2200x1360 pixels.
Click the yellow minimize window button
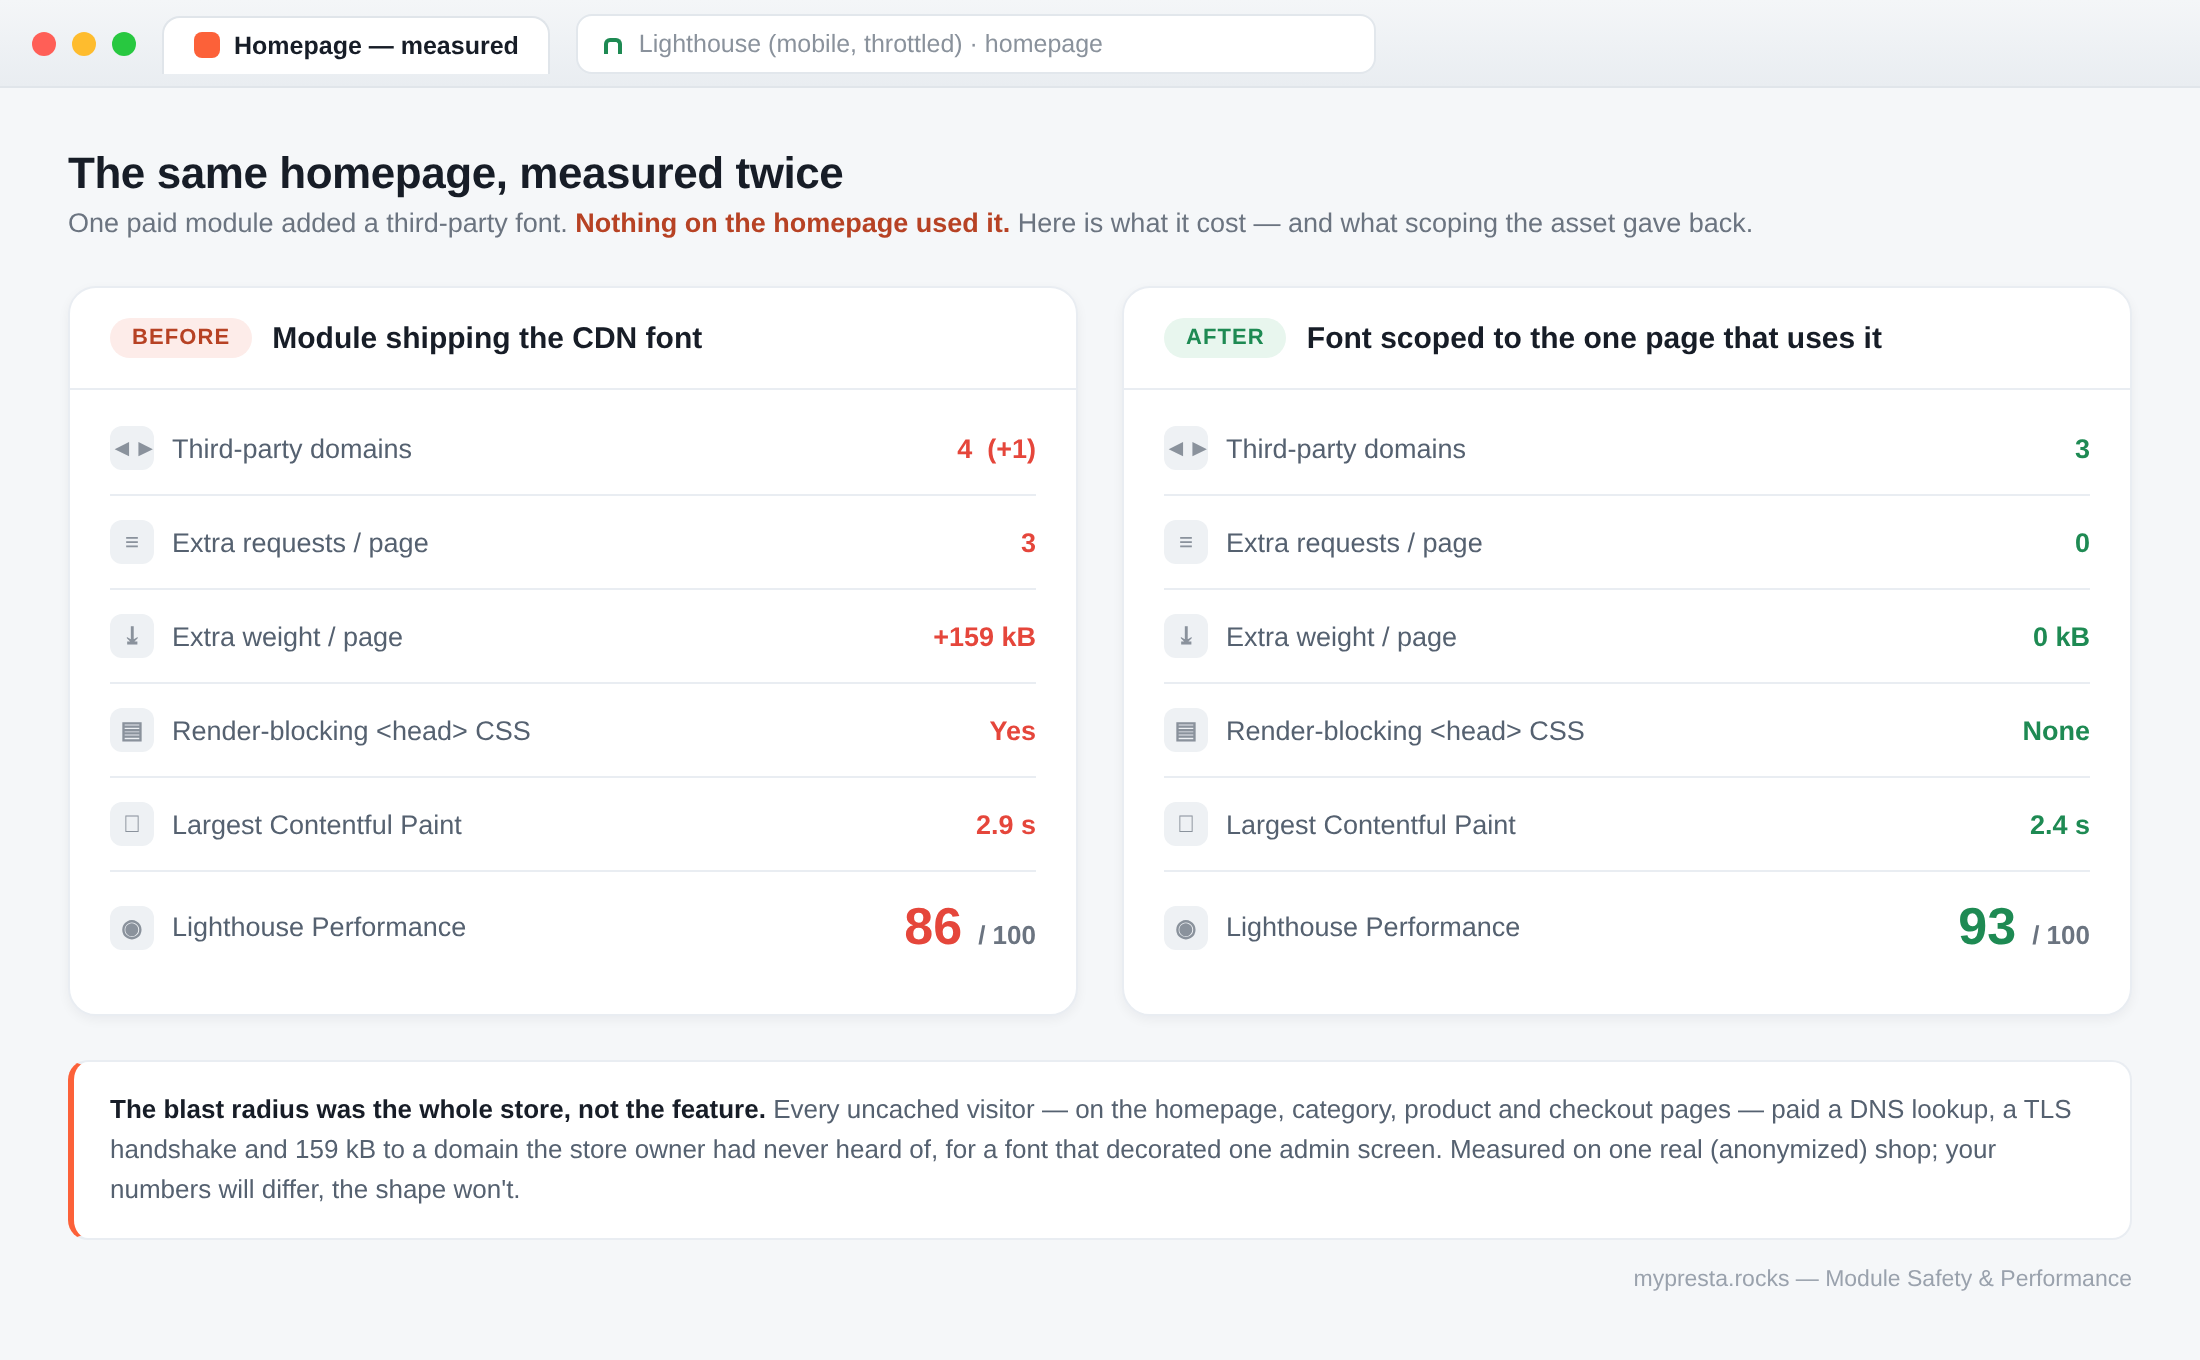point(84,44)
